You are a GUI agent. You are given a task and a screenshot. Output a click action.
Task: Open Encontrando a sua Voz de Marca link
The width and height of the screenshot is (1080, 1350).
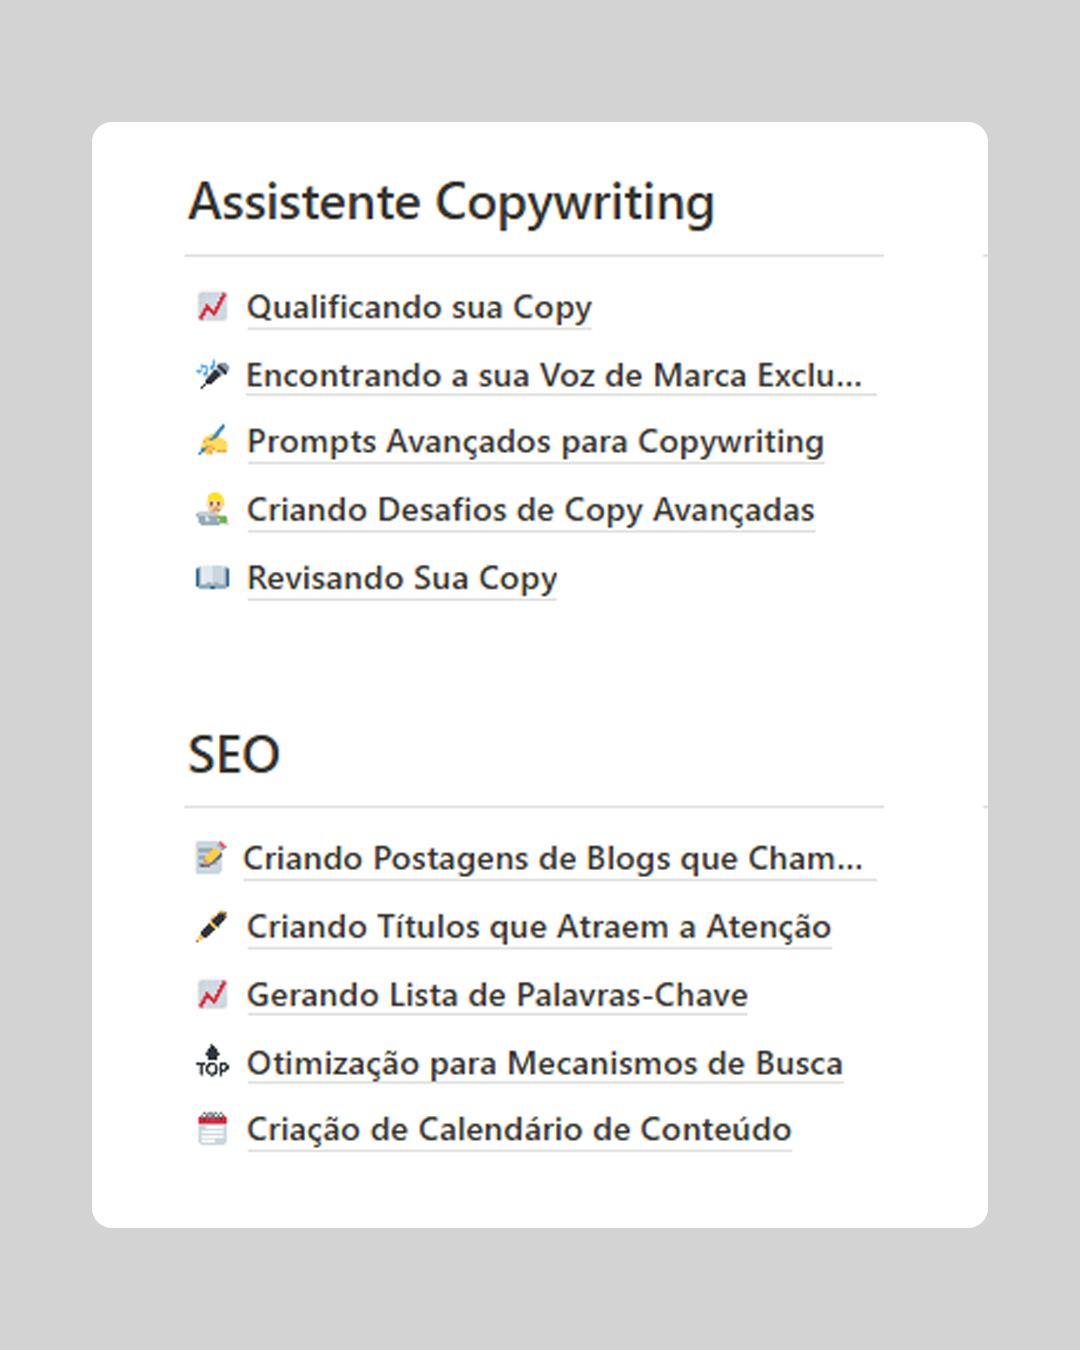tap(553, 375)
